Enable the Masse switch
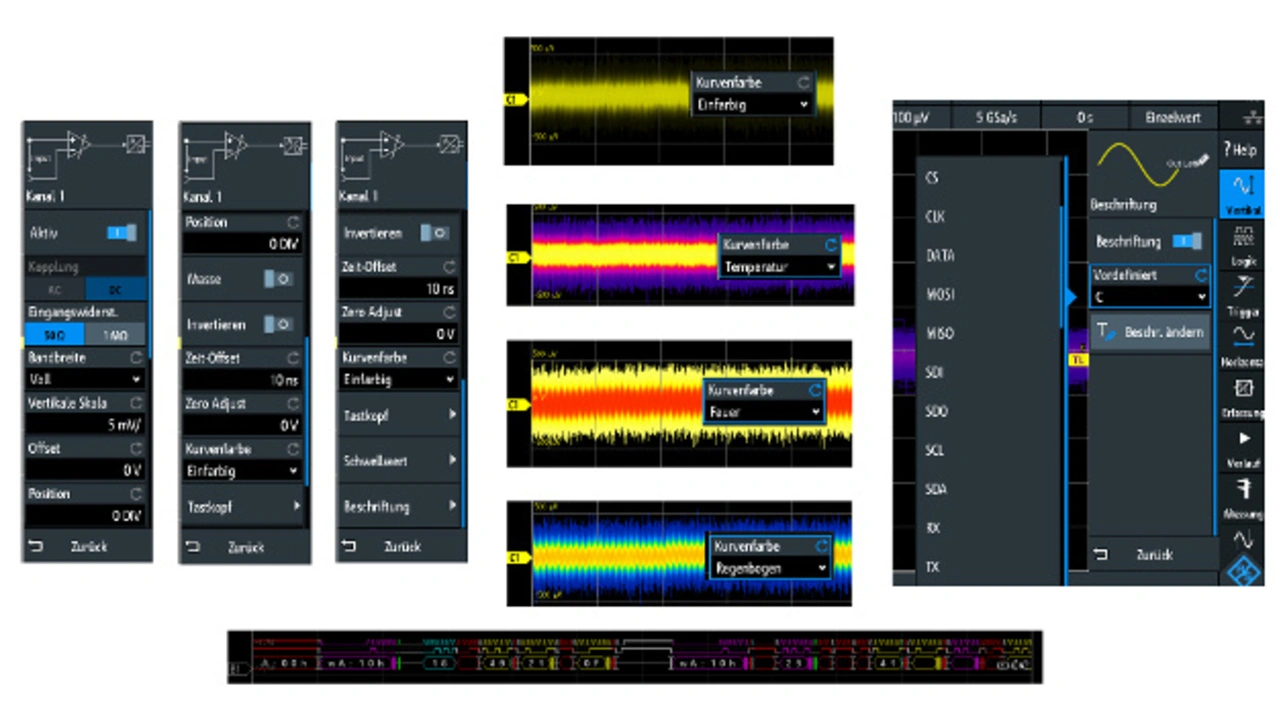1280x721 pixels. (x=277, y=279)
